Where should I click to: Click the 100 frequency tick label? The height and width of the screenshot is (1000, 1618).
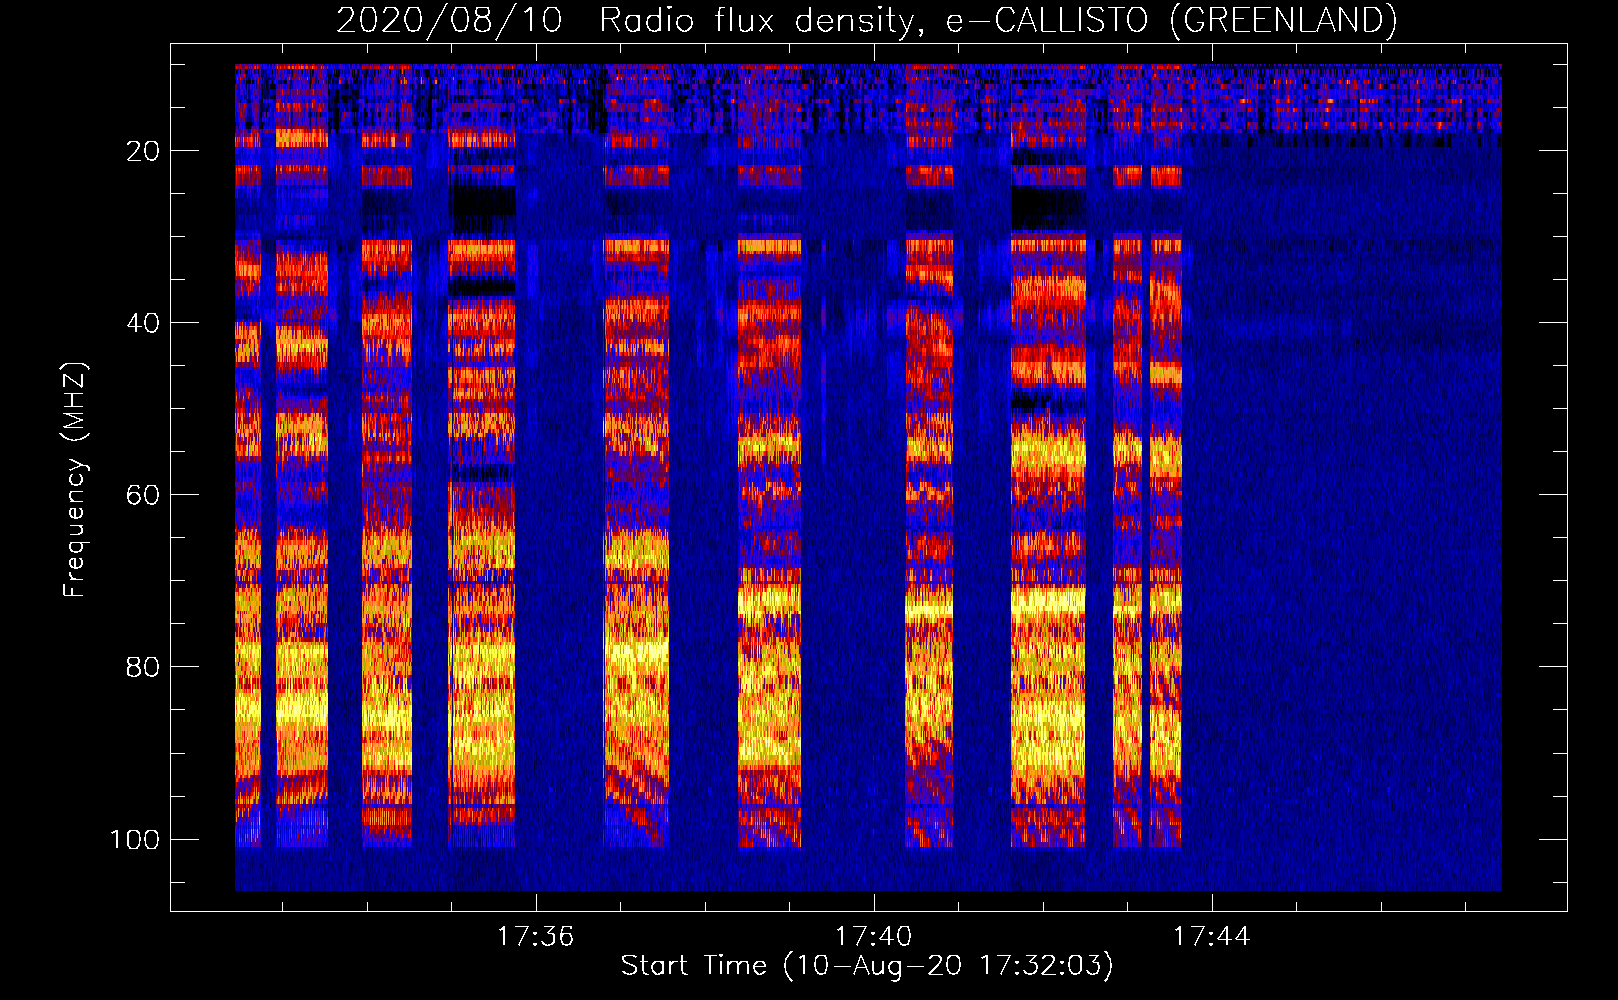pos(135,839)
